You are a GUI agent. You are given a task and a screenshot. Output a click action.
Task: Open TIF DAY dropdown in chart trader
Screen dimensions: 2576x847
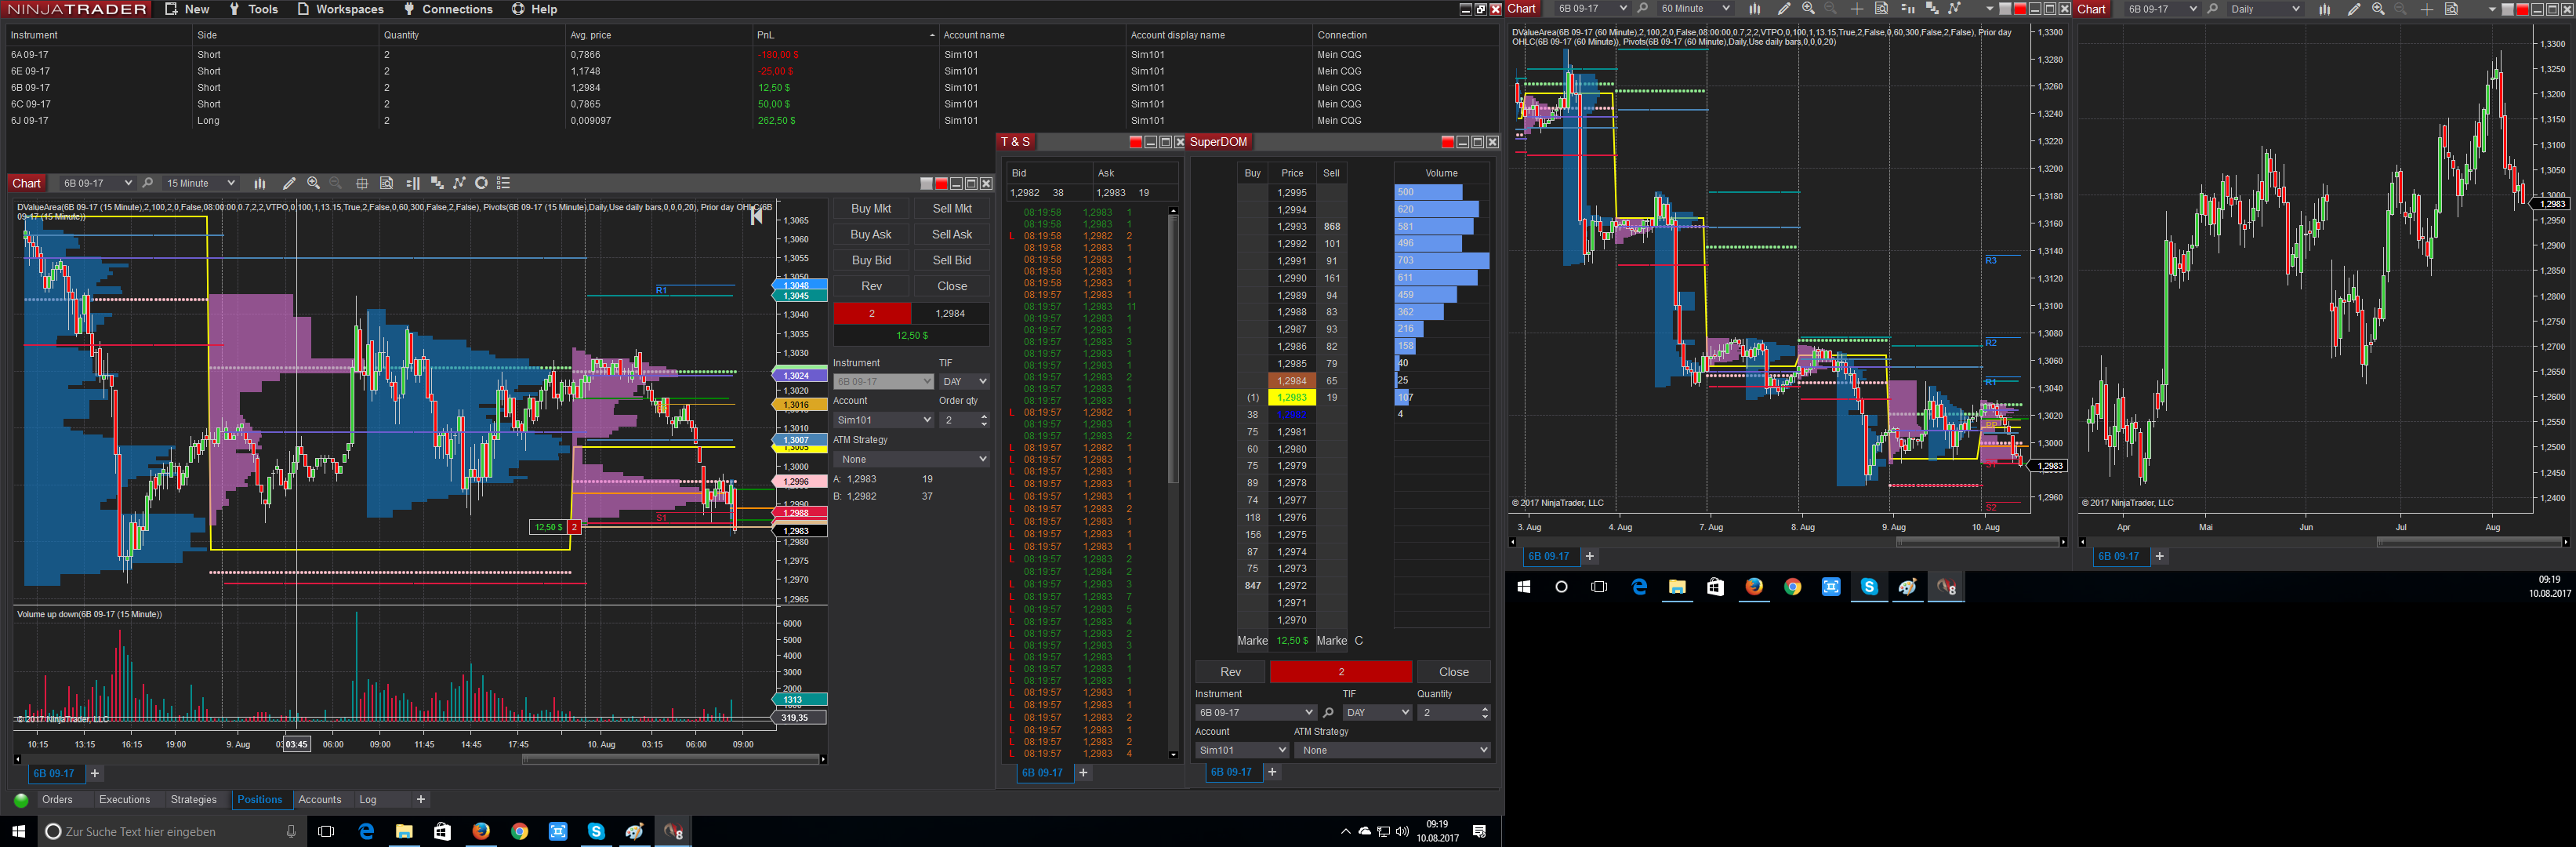click(x=964, y=382)
